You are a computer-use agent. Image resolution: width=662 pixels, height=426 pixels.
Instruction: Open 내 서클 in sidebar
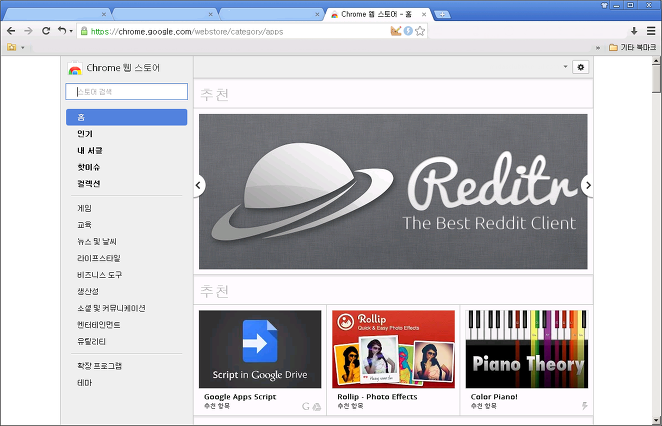point(90,150)
